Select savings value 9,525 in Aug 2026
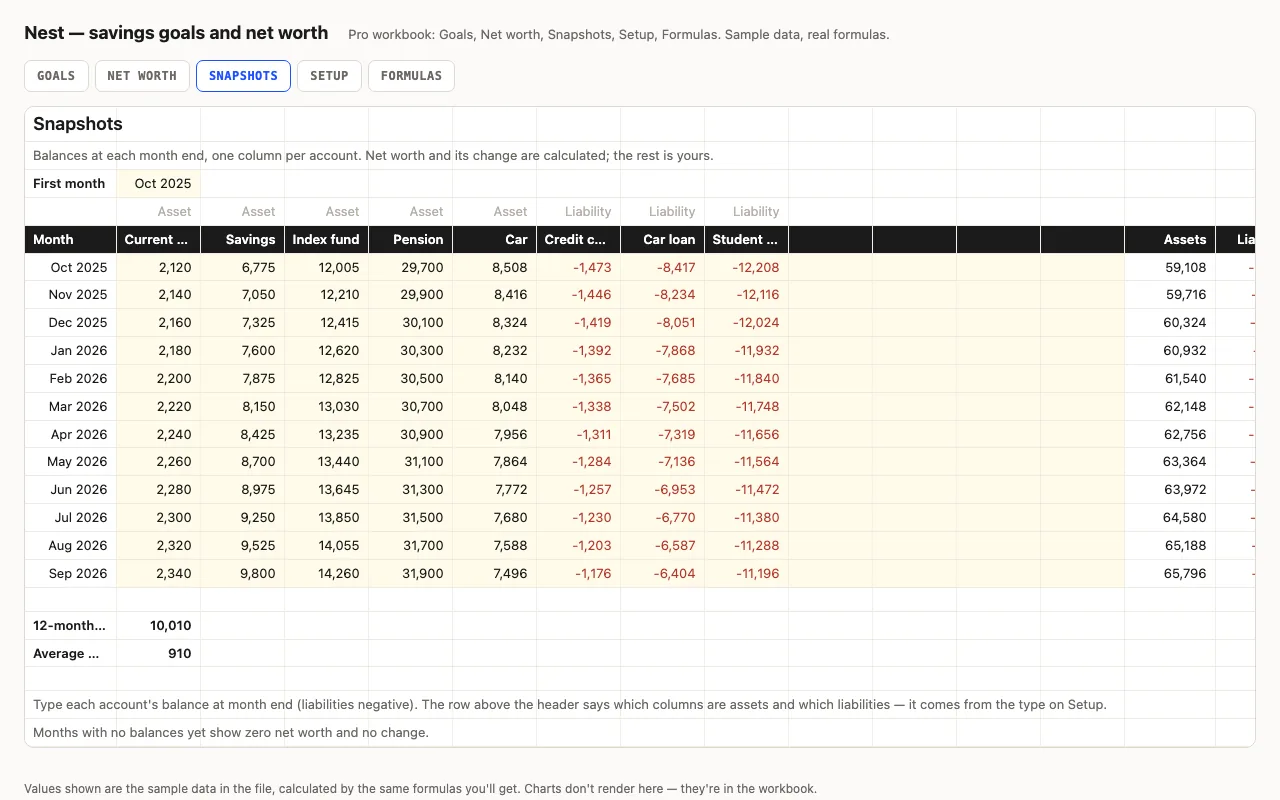This screenshot has height=800, width=1280. click(243, 546)
